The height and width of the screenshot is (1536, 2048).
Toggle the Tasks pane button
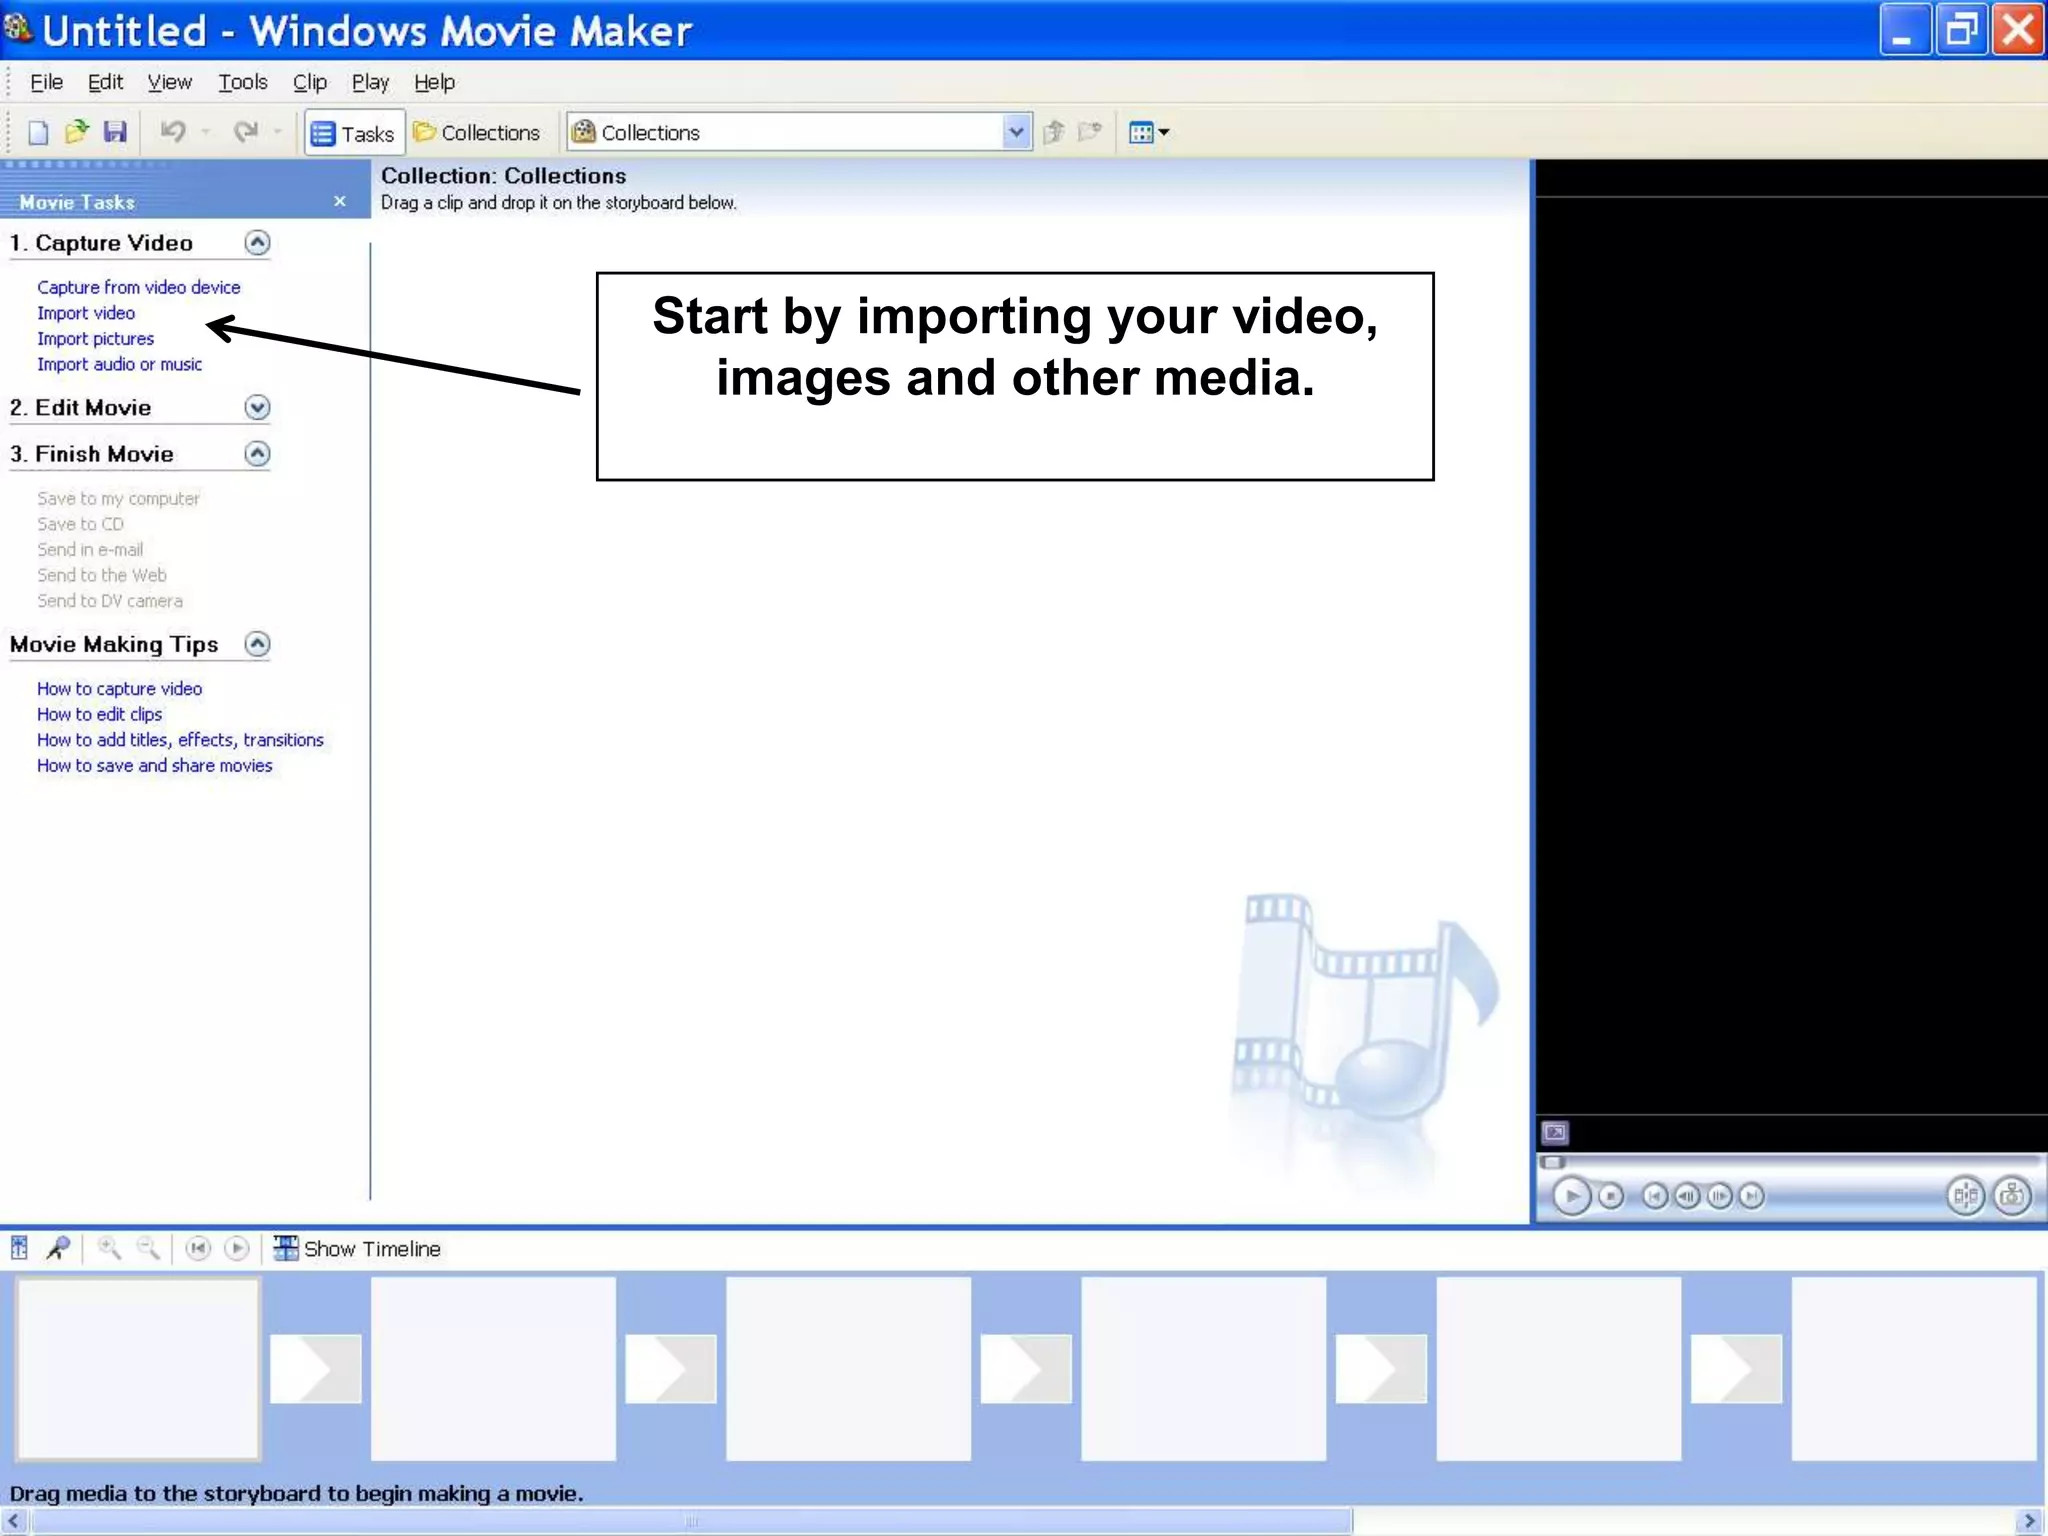[x=354, y=133]
